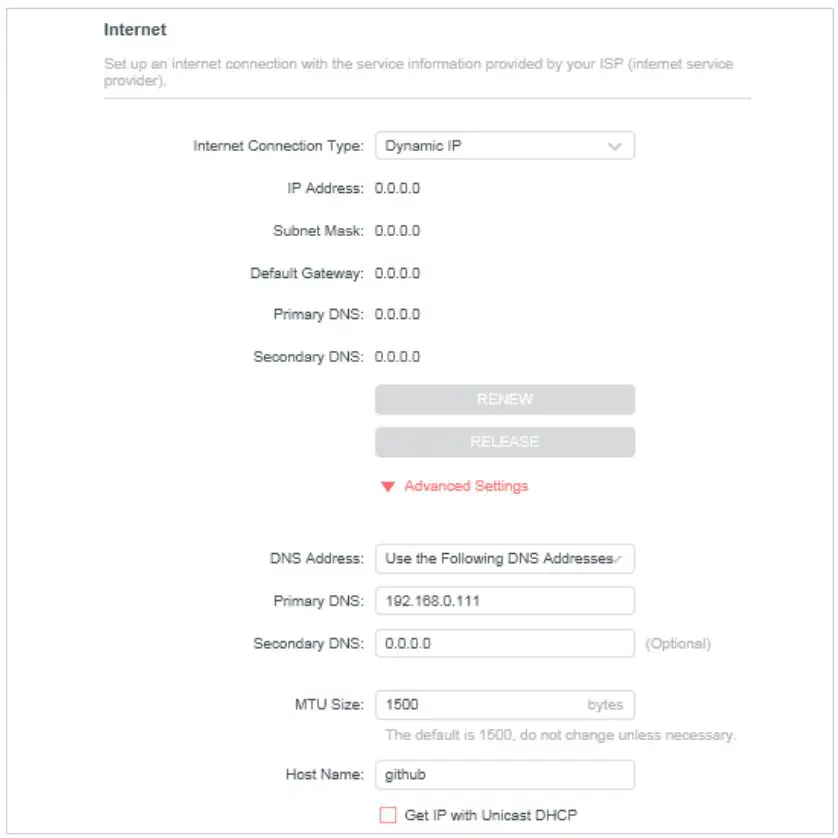Click the Host Name field showing github

pyautogui.click(x=504, y=775)
